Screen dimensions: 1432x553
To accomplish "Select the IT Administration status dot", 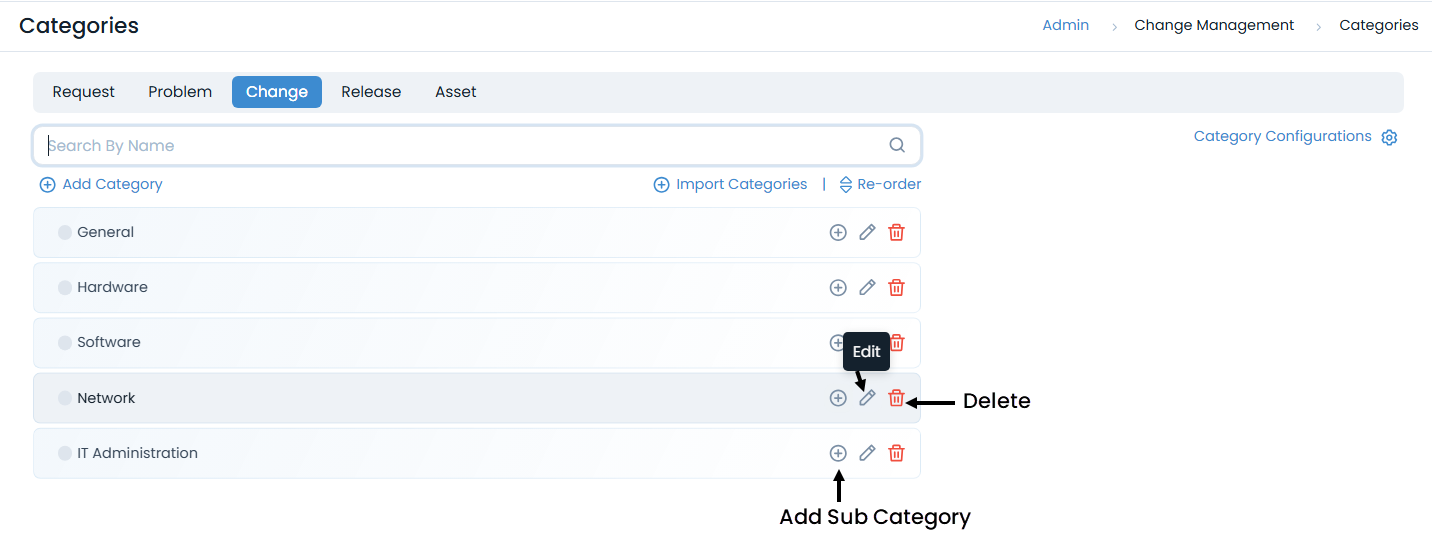I will point(65,453).
